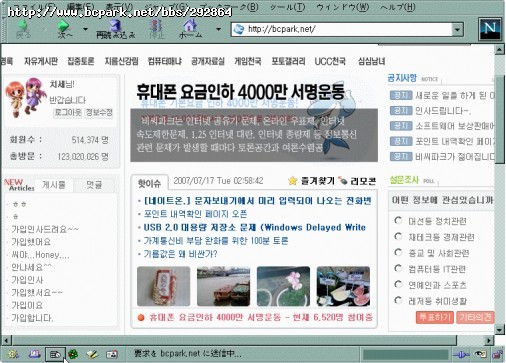
Task: Click the Stop (停止) toolbar icon
Action: pos(156,26)
